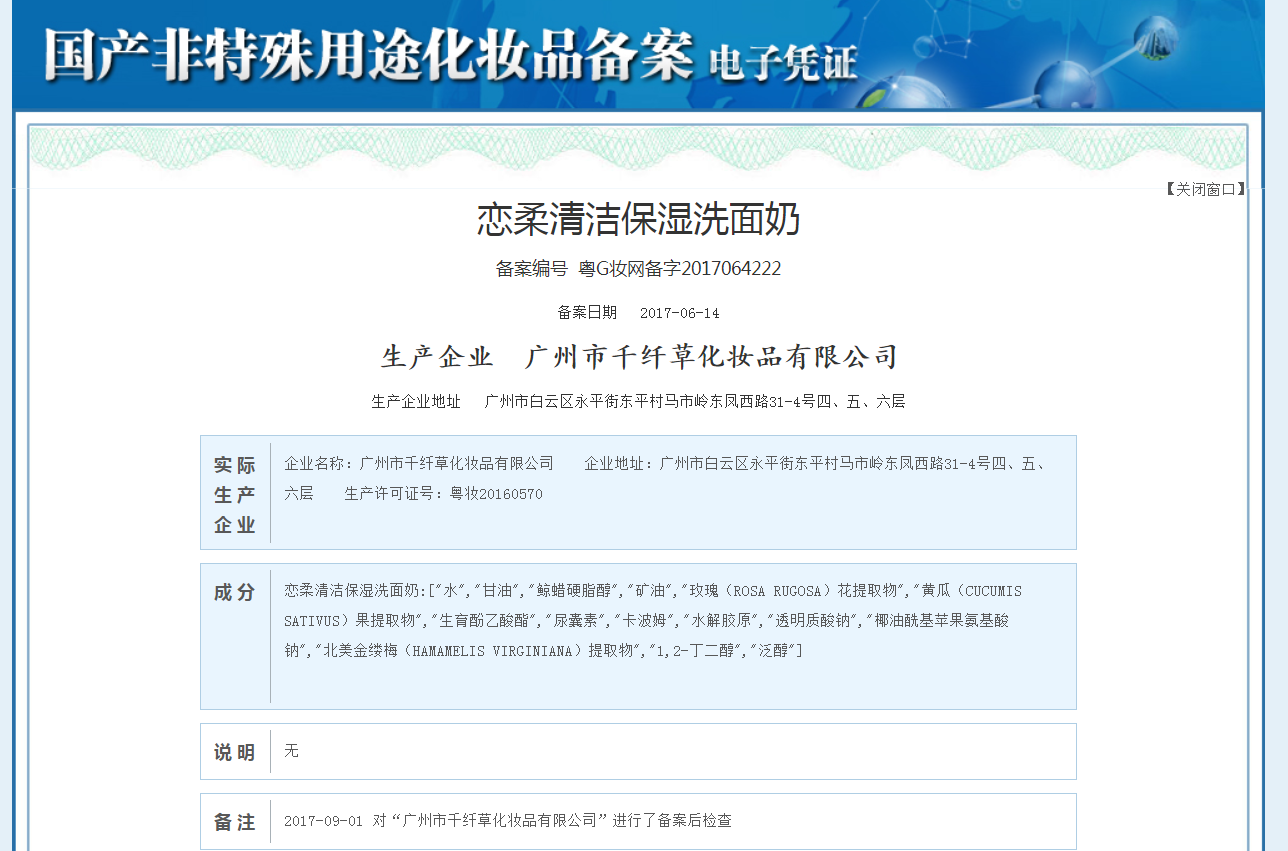Click the ingredient 透明质酸钠

(815, 621)
